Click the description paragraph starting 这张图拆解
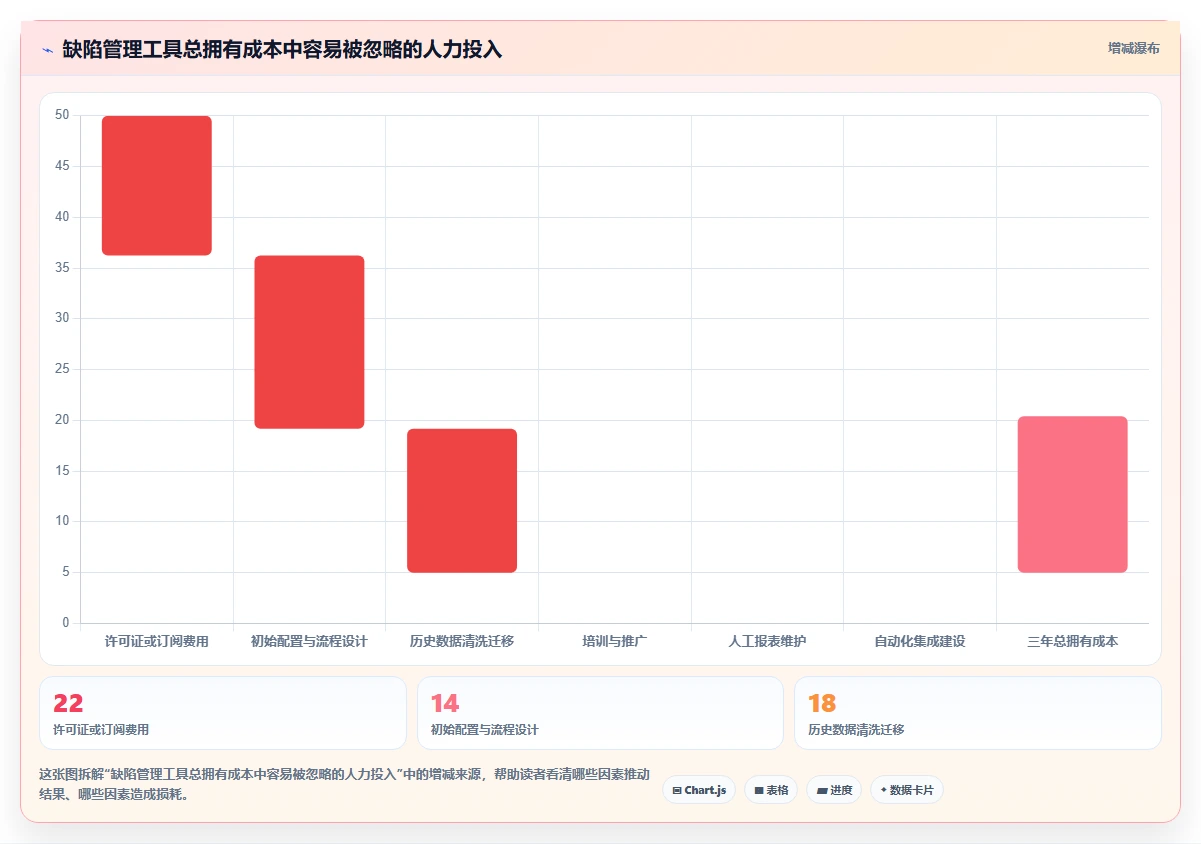The image size is (1201, 844). (x=344, y=785)
